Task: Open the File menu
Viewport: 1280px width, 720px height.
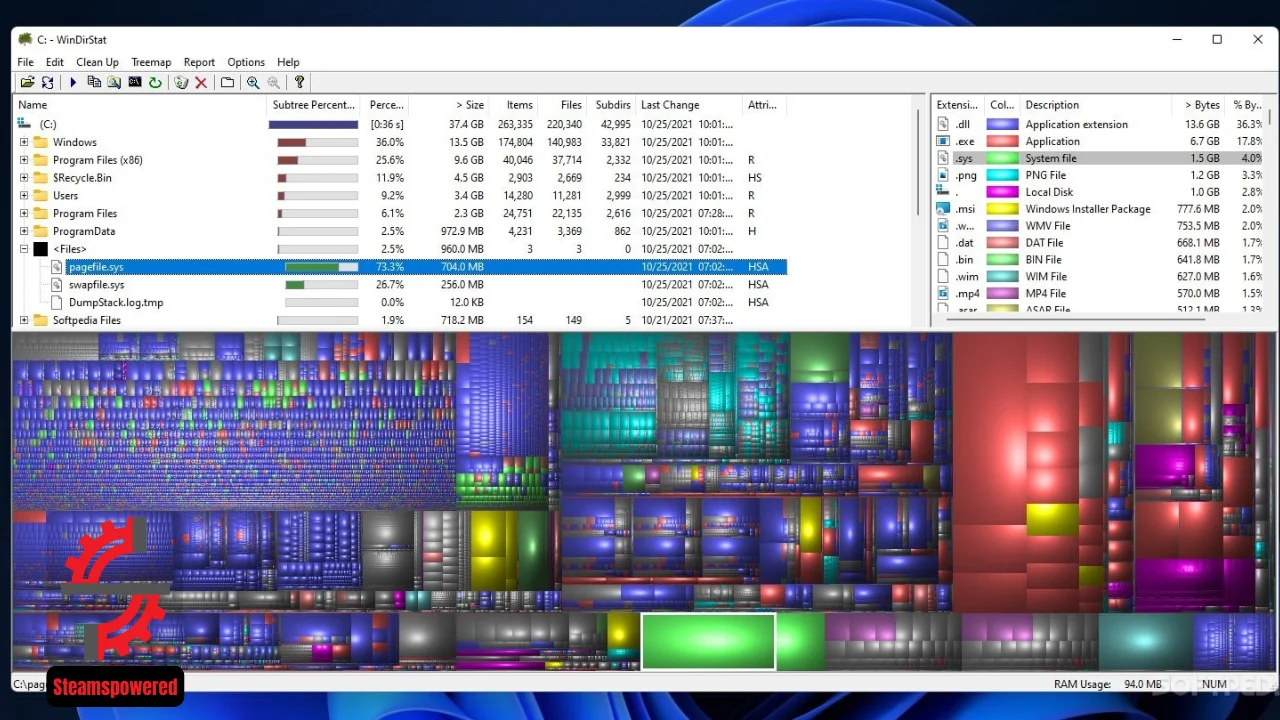Action: (25, 62)
